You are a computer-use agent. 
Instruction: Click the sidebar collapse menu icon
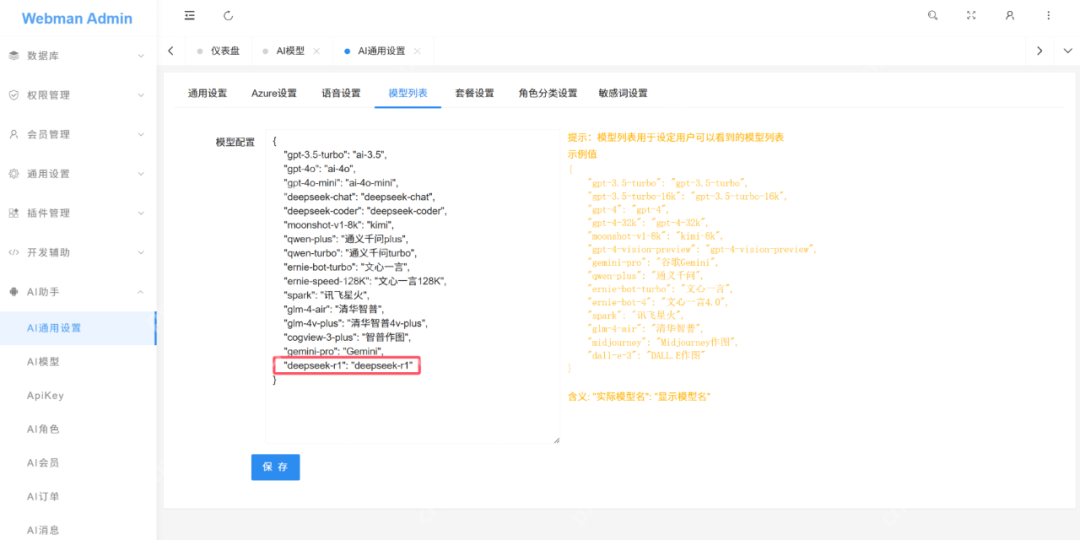pyautogui.click(x=190, y=16)
